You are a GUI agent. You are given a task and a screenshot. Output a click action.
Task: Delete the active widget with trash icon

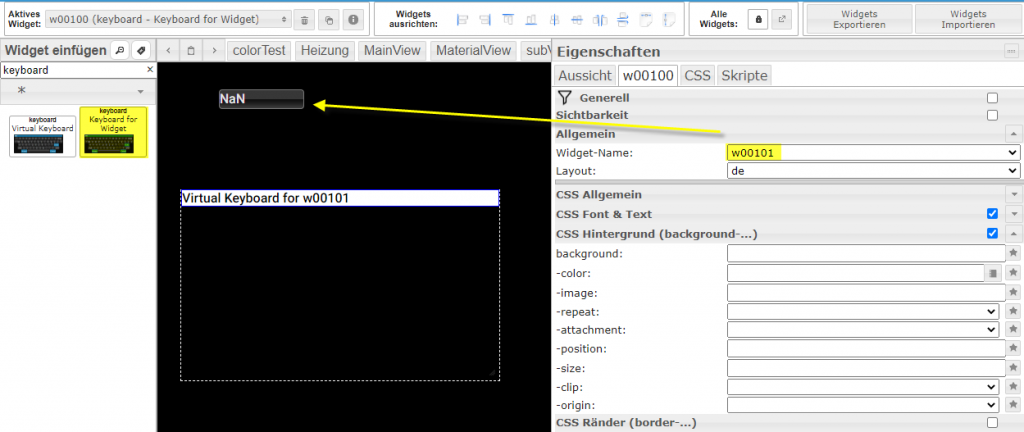click(x=304, y=19)
